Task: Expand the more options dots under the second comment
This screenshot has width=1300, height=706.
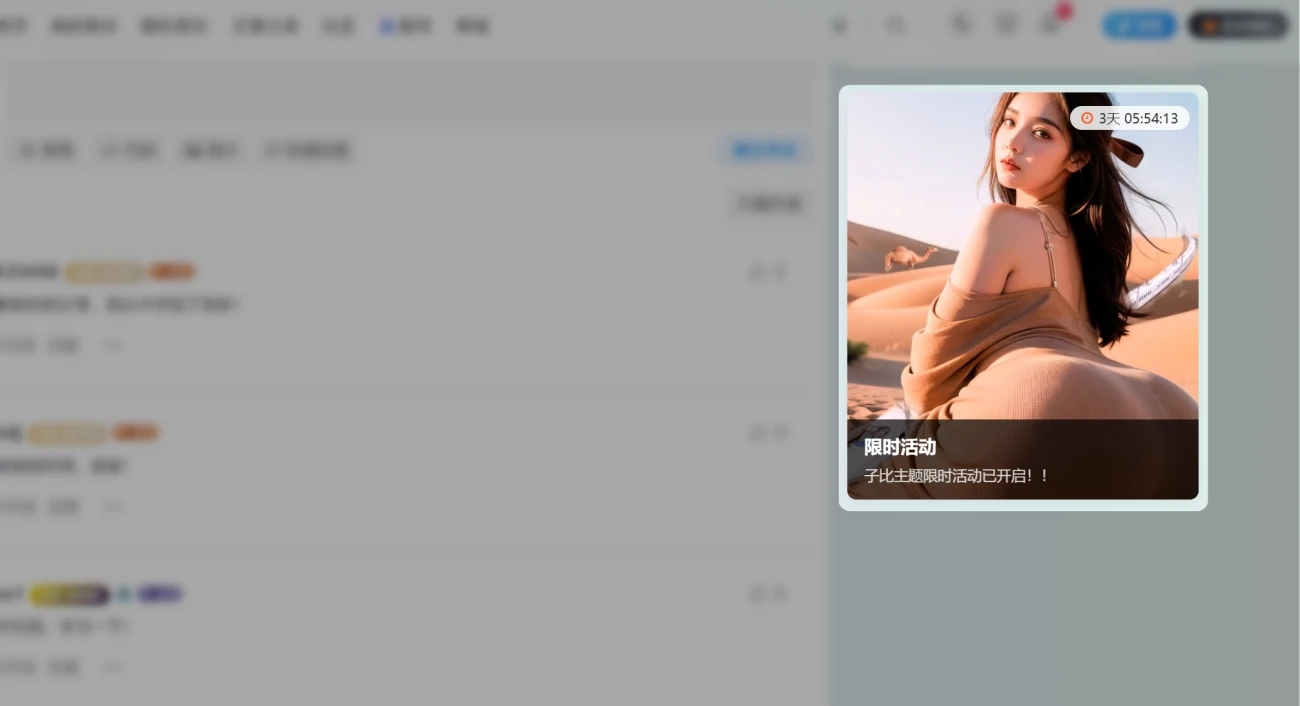Action: point(112,507)
